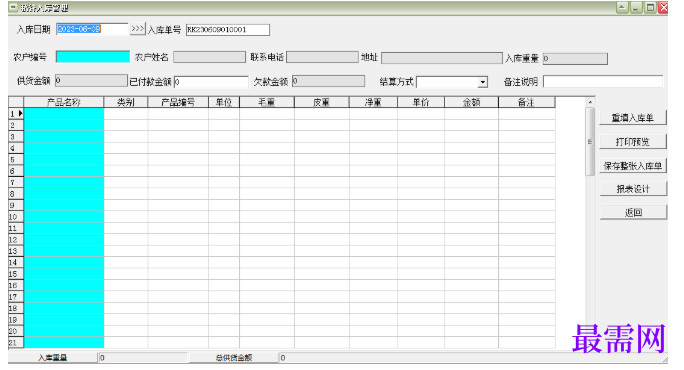Click the 皮重 column header
Viewport: 684px width, 370px height.
click(x=321, y=102)
